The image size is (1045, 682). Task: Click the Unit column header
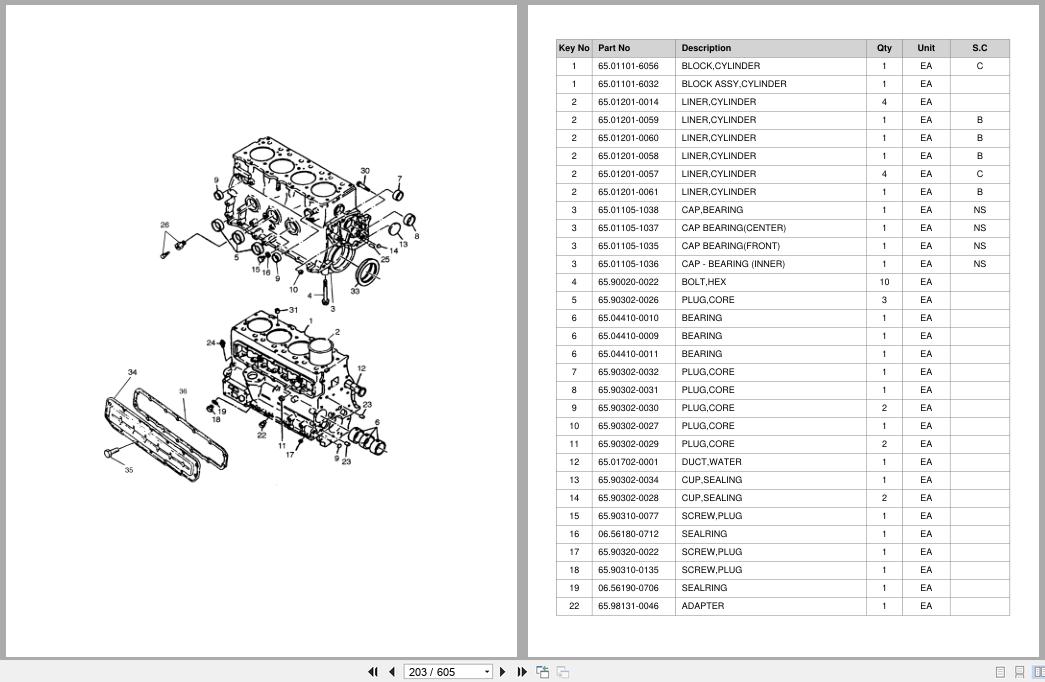point(926,48)
